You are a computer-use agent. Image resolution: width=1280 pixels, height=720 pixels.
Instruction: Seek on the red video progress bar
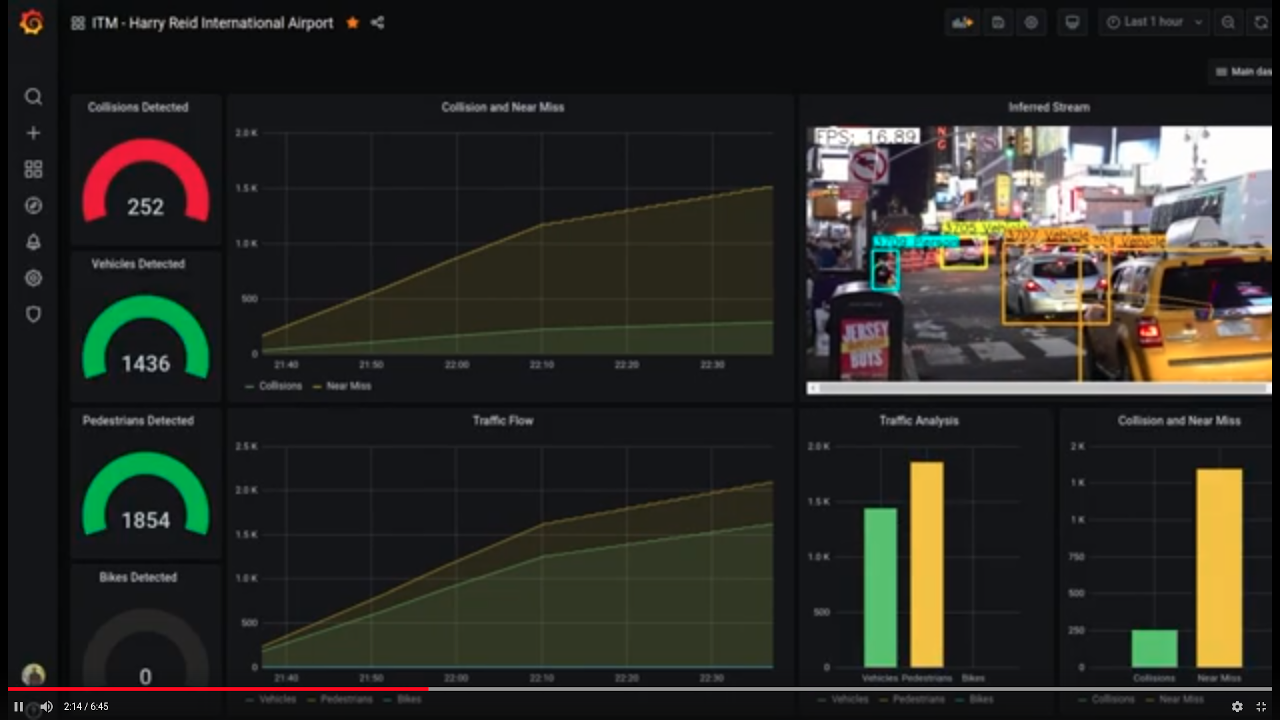[x=218, y=689]
